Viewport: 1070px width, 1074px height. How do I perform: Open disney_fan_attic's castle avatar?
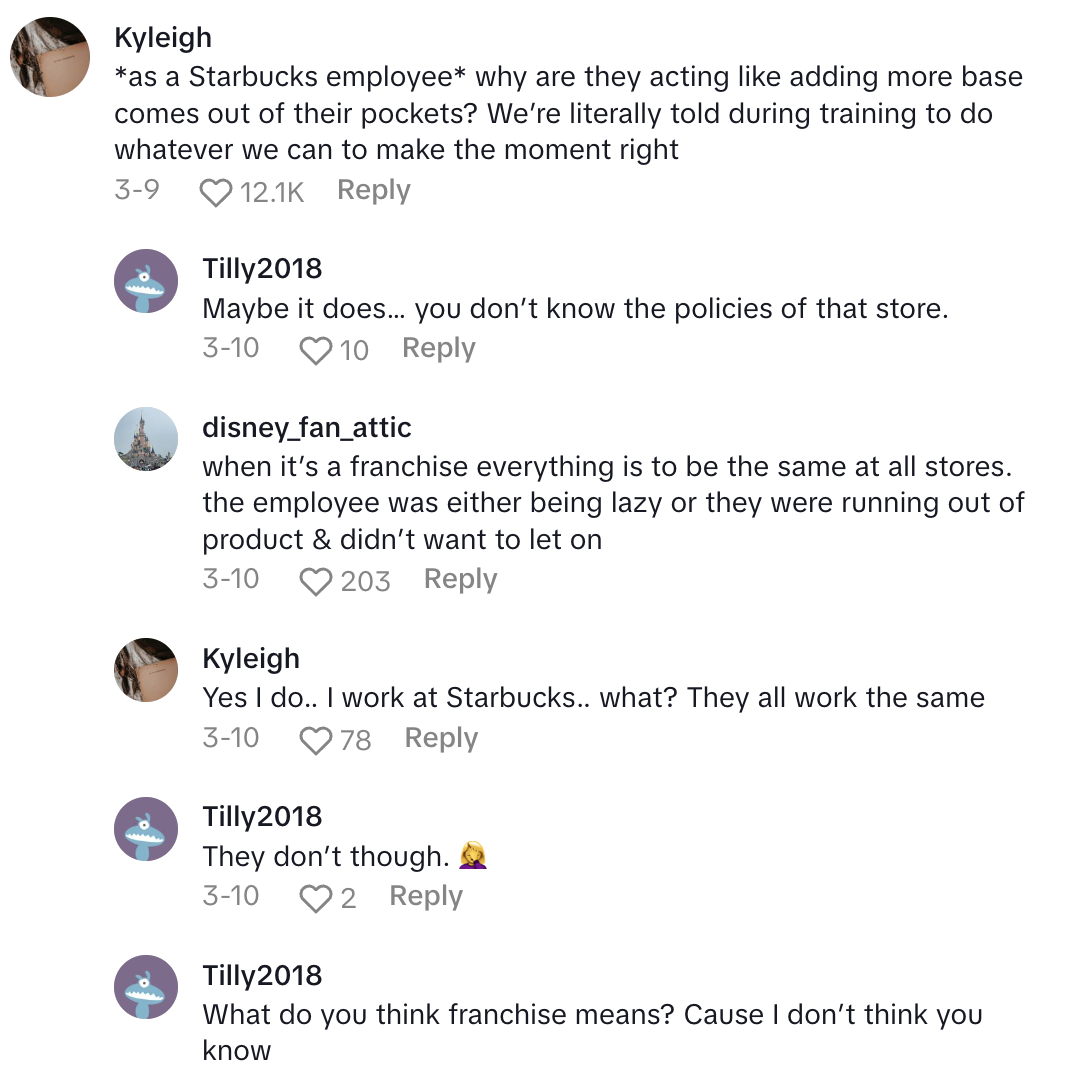[146, 439]
